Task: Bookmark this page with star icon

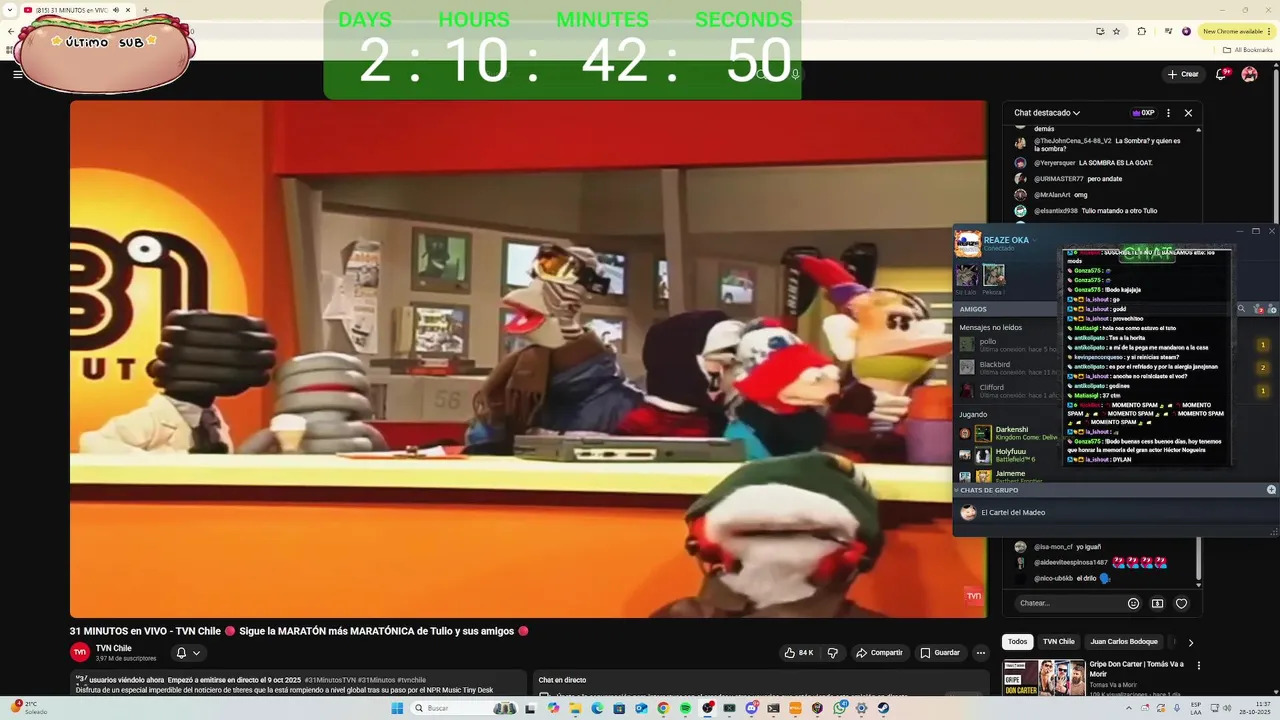Action: pos(1117,31)
